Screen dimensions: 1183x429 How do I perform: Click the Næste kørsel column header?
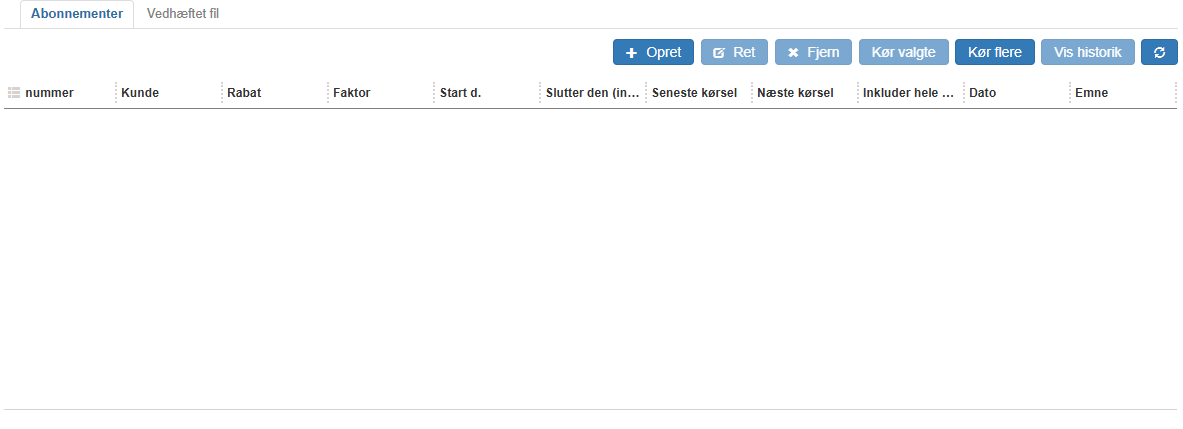point(796,93)
